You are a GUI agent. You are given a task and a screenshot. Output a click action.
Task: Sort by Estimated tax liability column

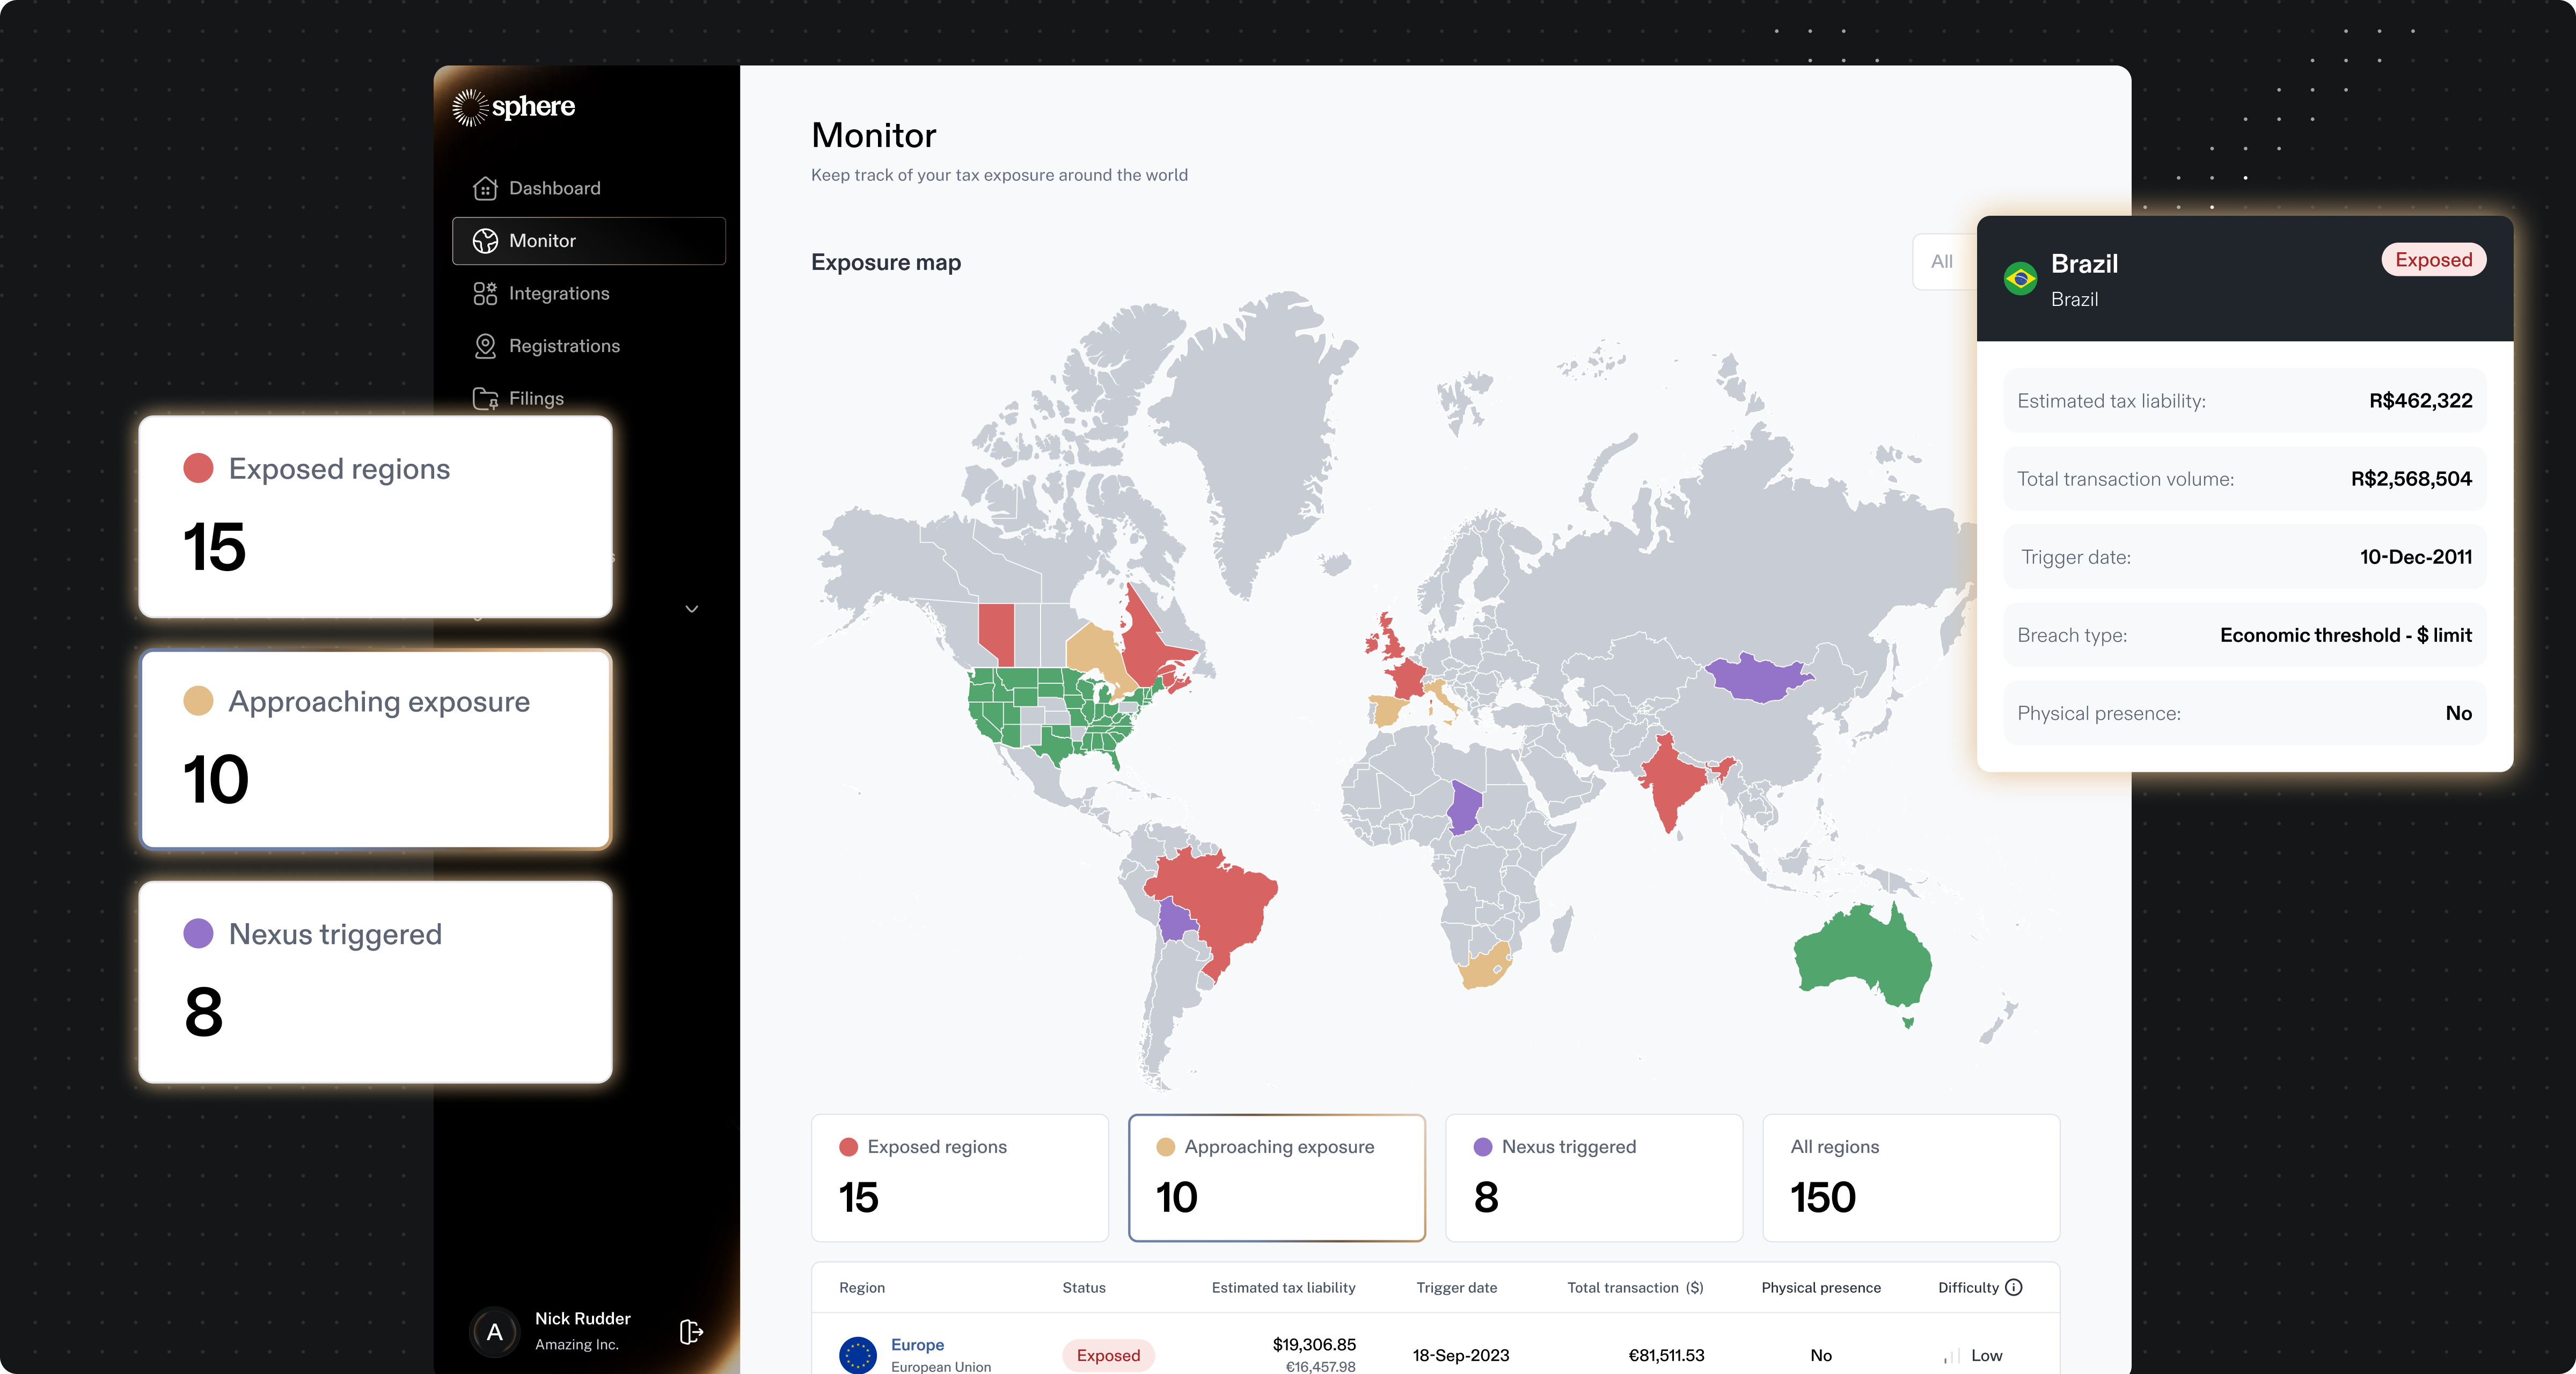[x=1283, y=1287]
